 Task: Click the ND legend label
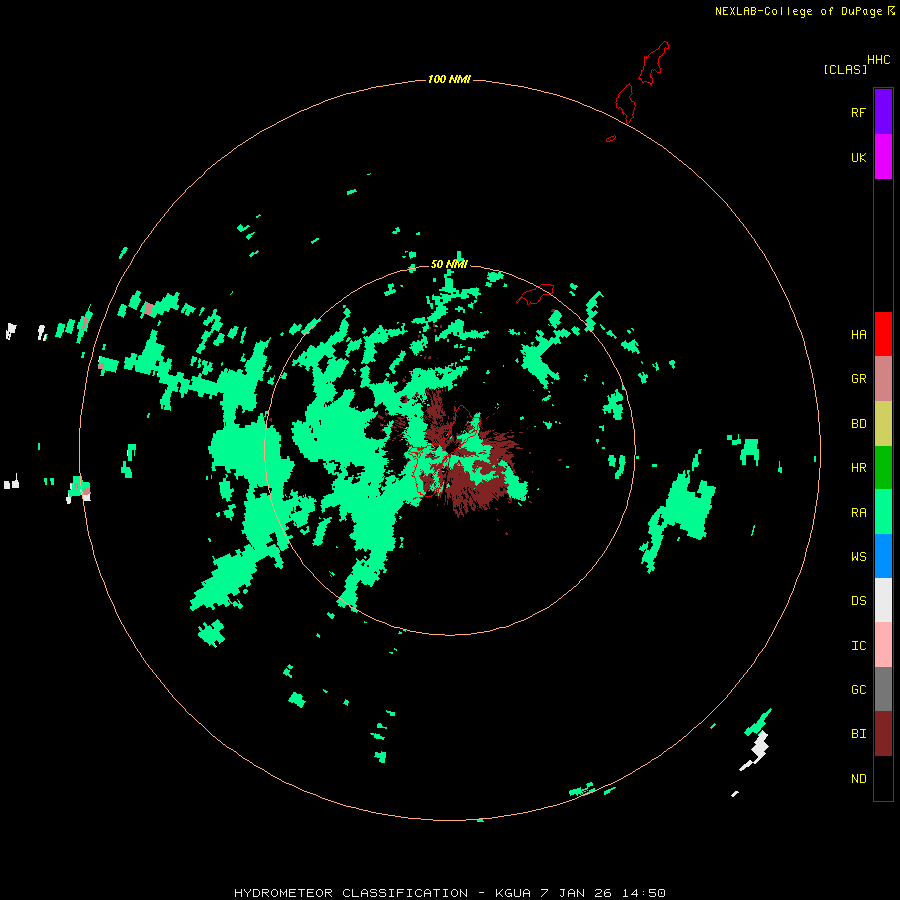click(x=858, y=779)
